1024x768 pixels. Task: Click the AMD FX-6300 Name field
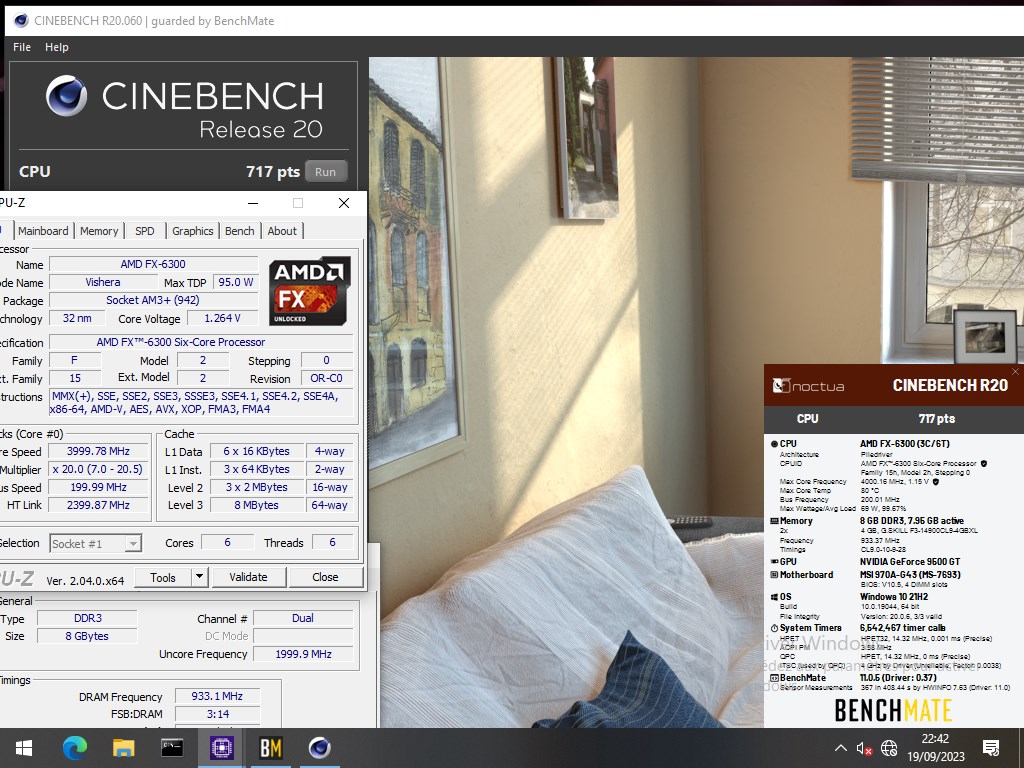point(153,264)
